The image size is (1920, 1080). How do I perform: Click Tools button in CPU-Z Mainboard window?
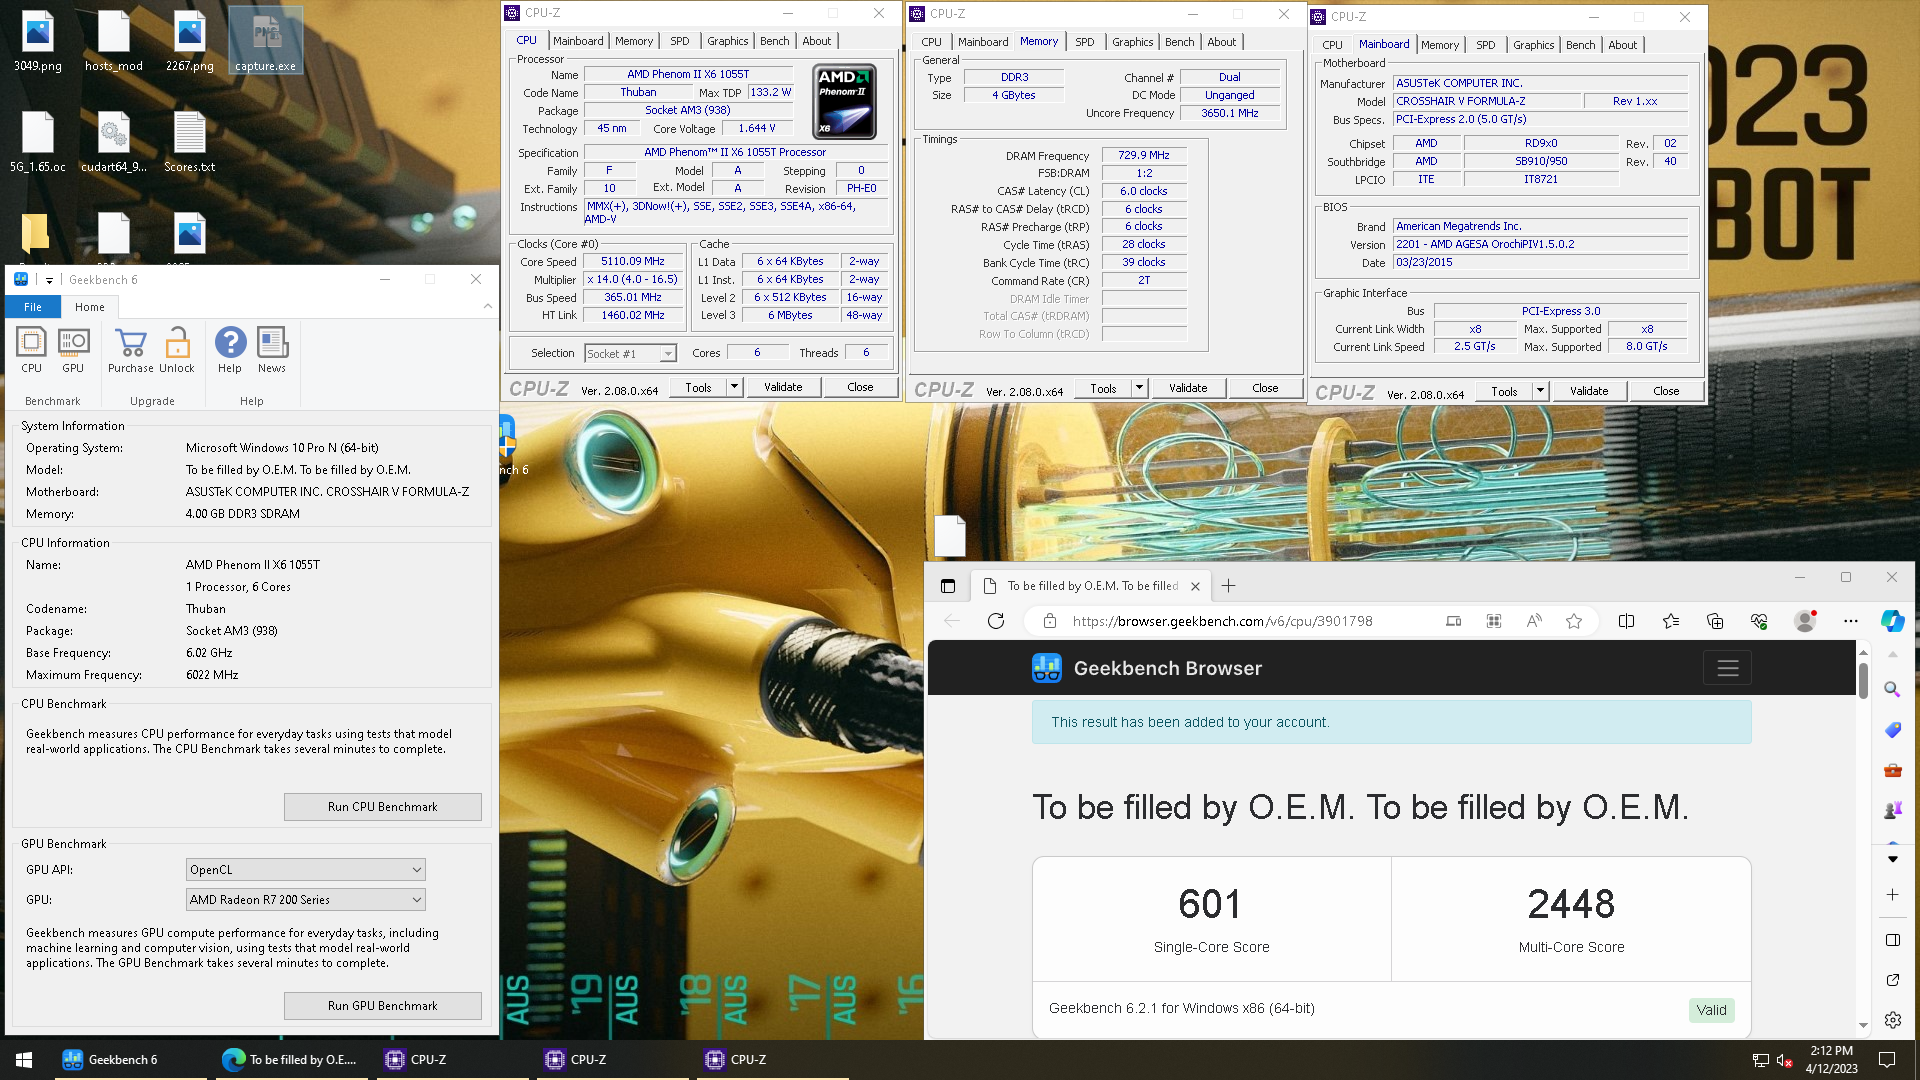[x=1504, y=391]
